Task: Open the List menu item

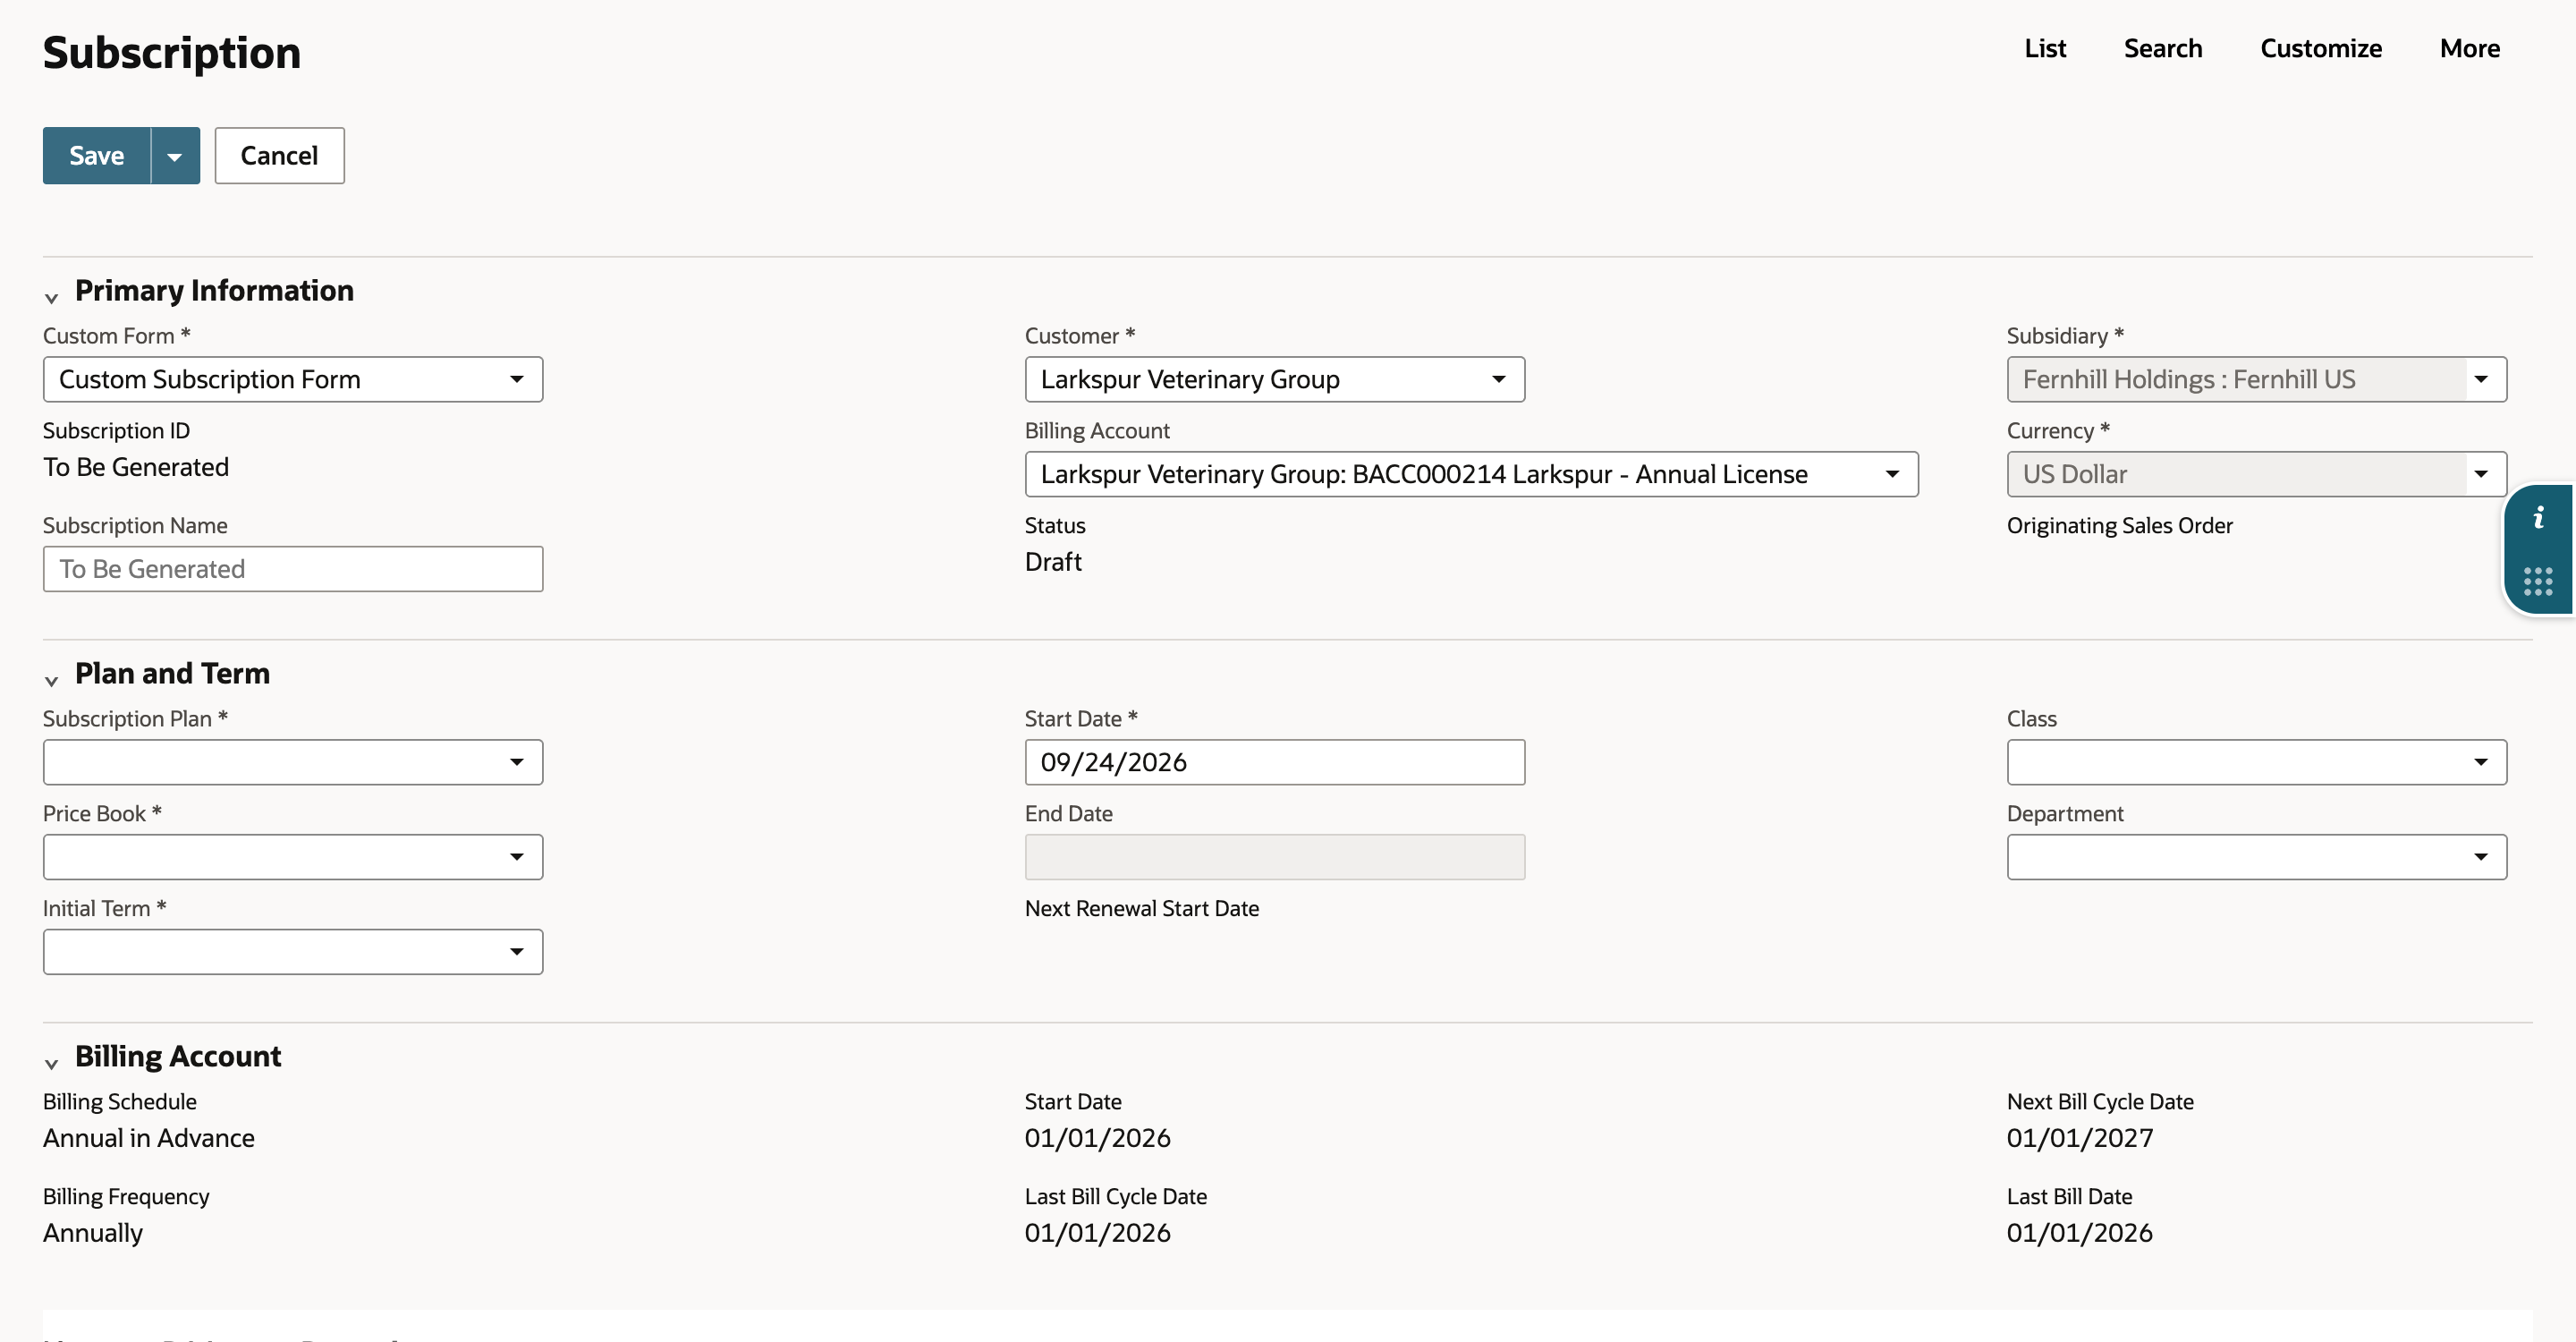Action: (2045, 48)
